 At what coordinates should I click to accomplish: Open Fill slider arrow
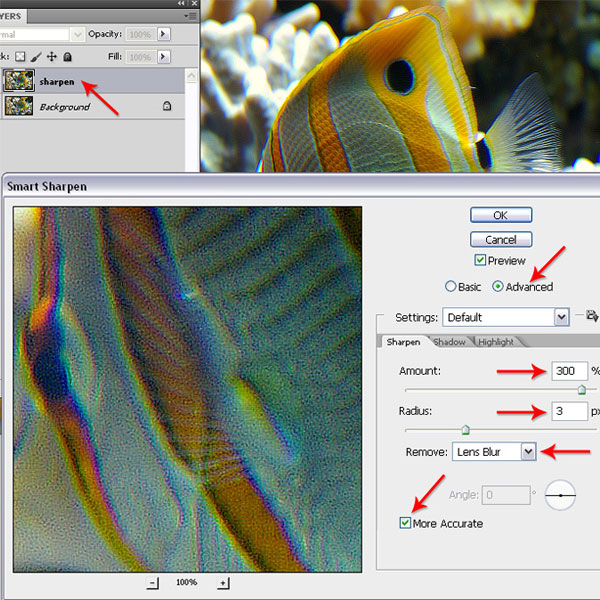point(163,57)
